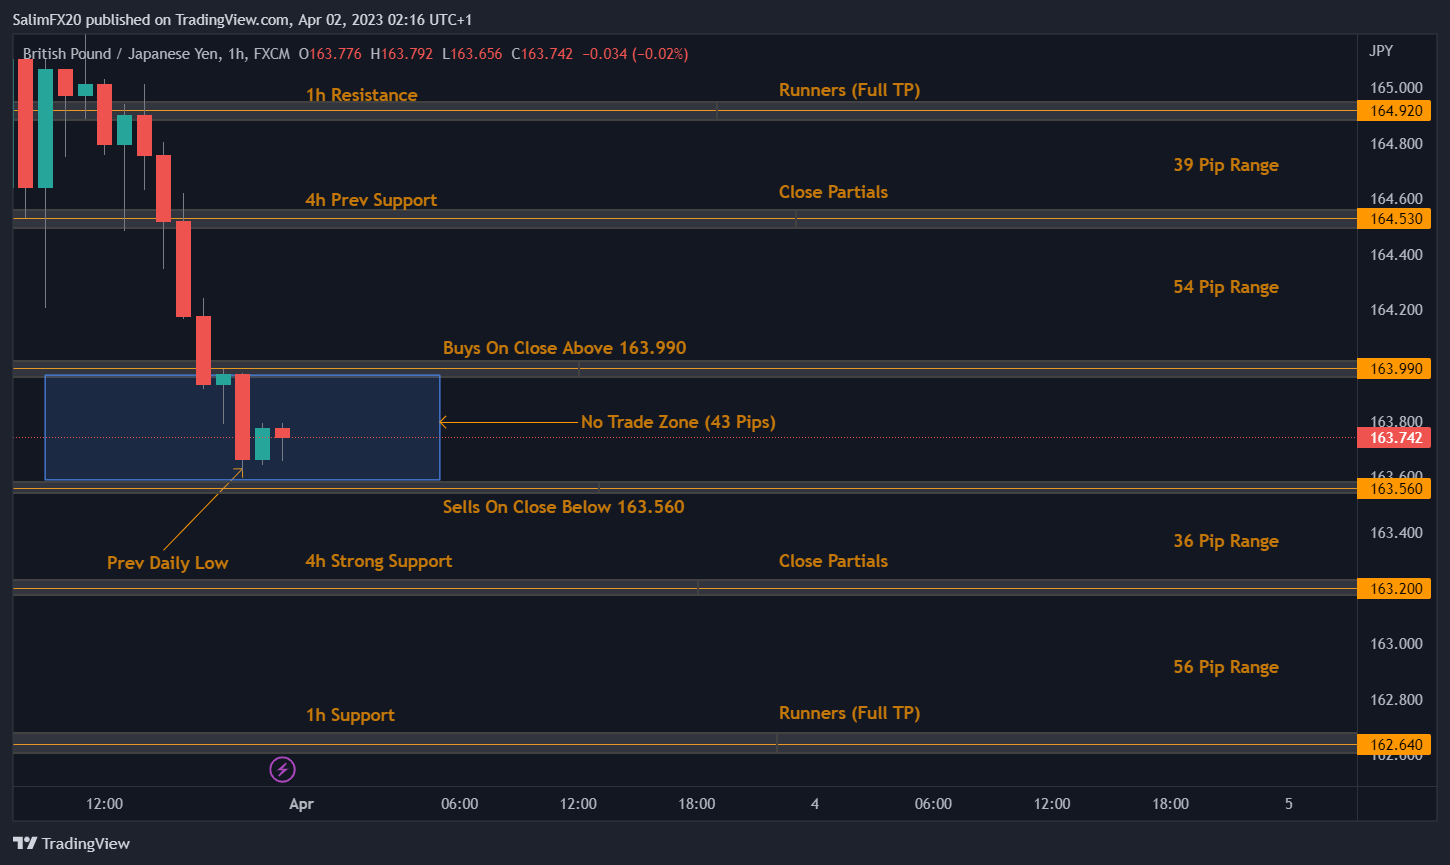The image size is (1450, 865).
Task: Click the 'Prev Daily Low' label
Action: [x=167, y=563]
